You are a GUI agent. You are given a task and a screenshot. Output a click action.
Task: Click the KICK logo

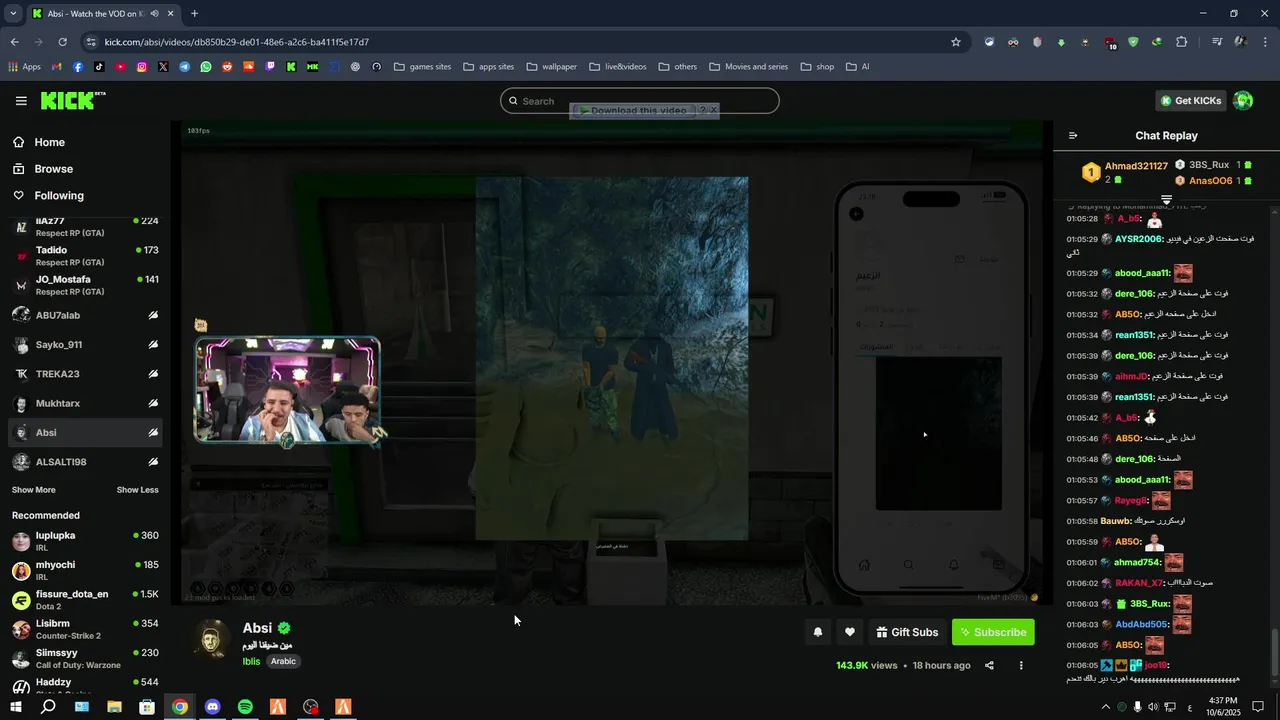(73, 100)
